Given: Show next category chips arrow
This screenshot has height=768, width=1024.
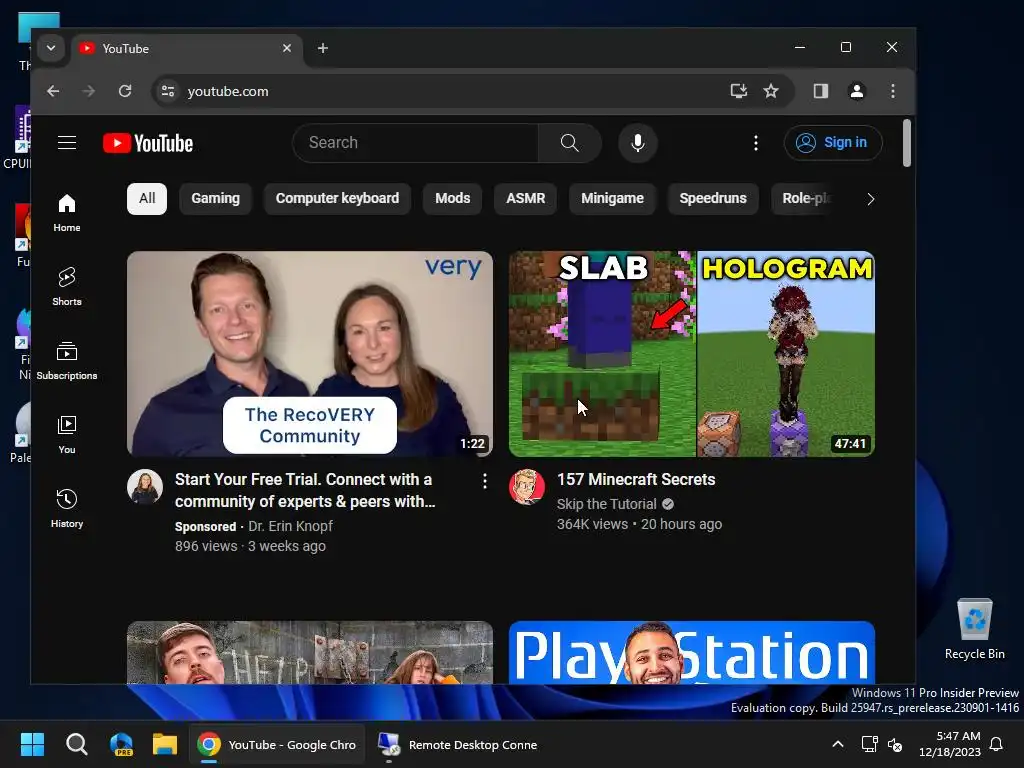Looking at the screenshot, I should point(871,199).
